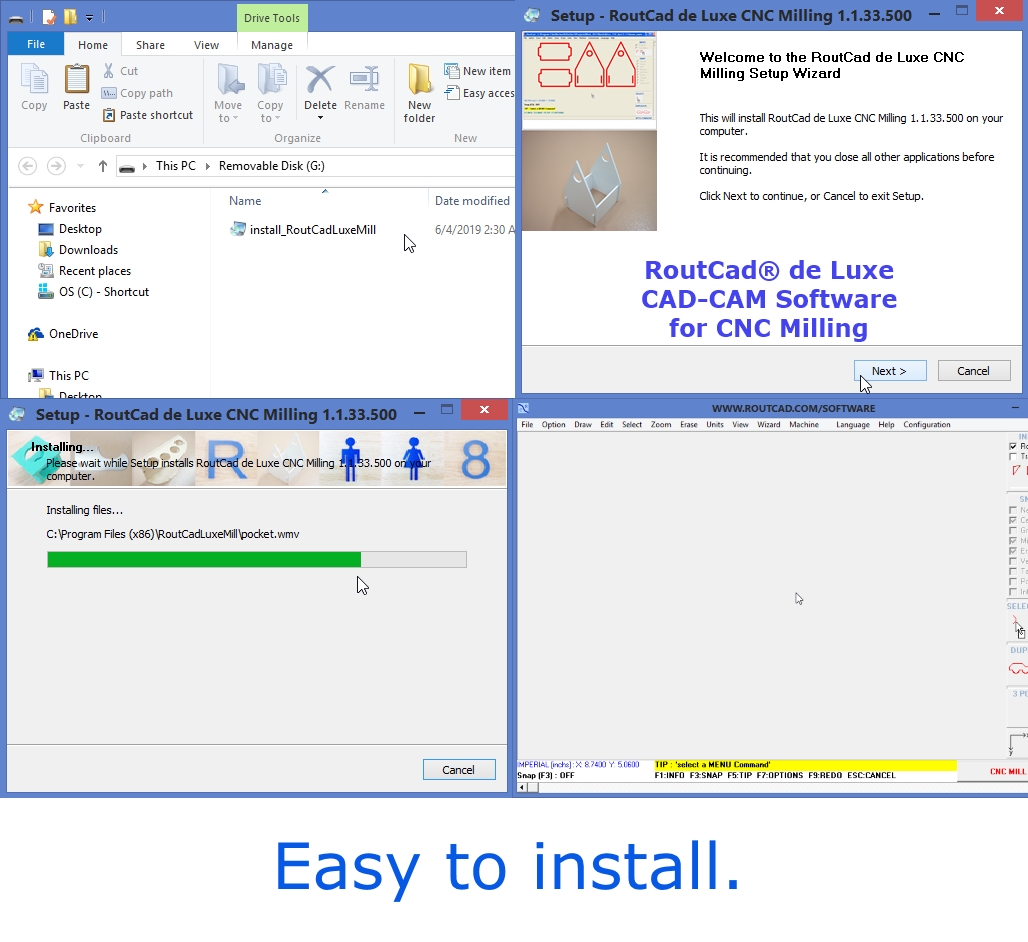
Task: Toggle the 'Ne' snap checkbox in RoutCad panel
Action: pyautogui.click(x=1013, y=510)
